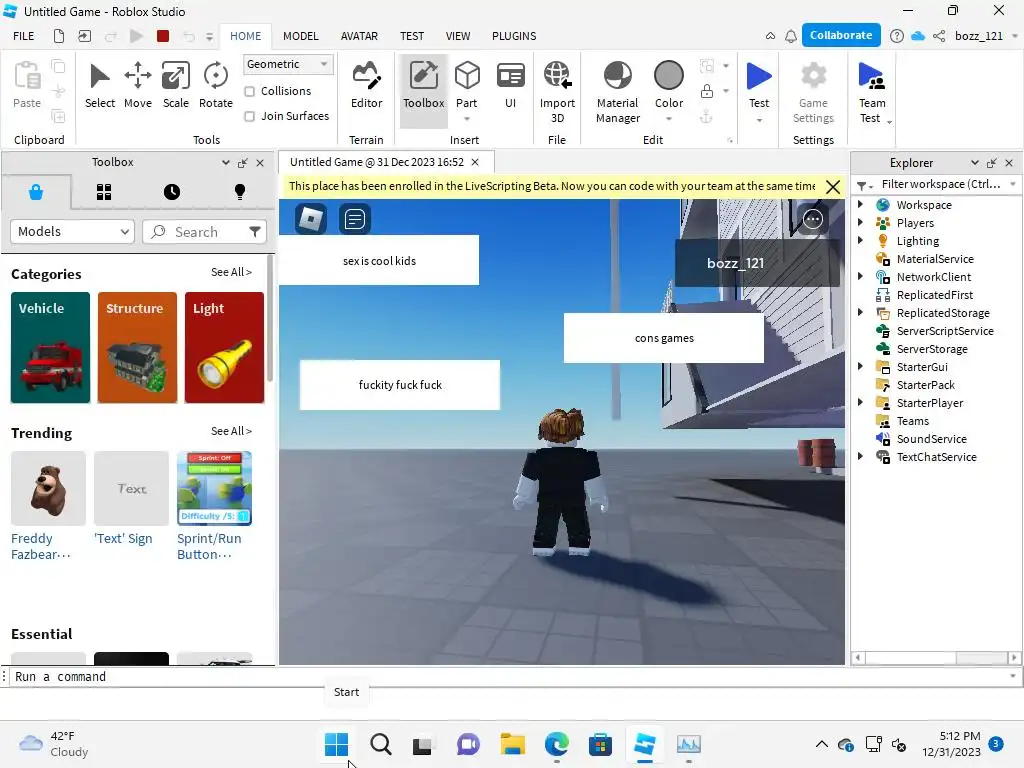This screenshot has height=768, width=1024.
Task: Open the Light category tile
Action: pos(224,347)
